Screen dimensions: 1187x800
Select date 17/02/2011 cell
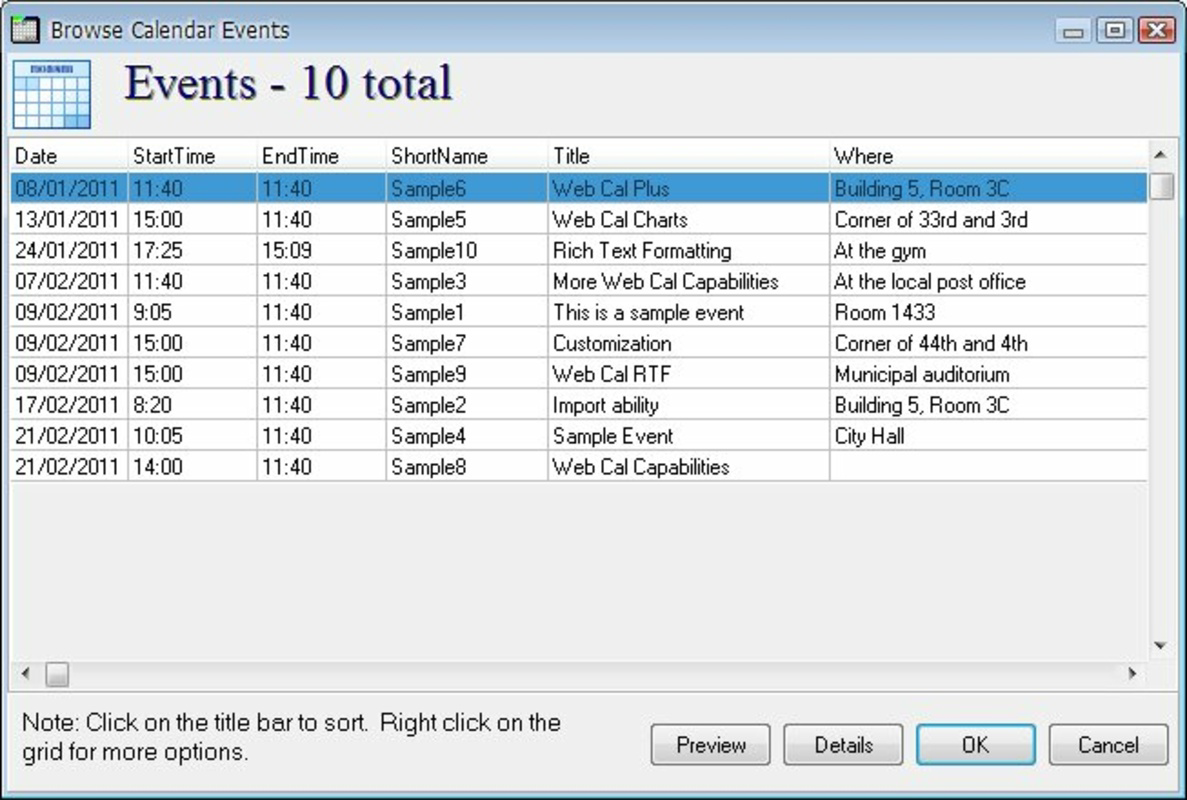tap(69, 406)
